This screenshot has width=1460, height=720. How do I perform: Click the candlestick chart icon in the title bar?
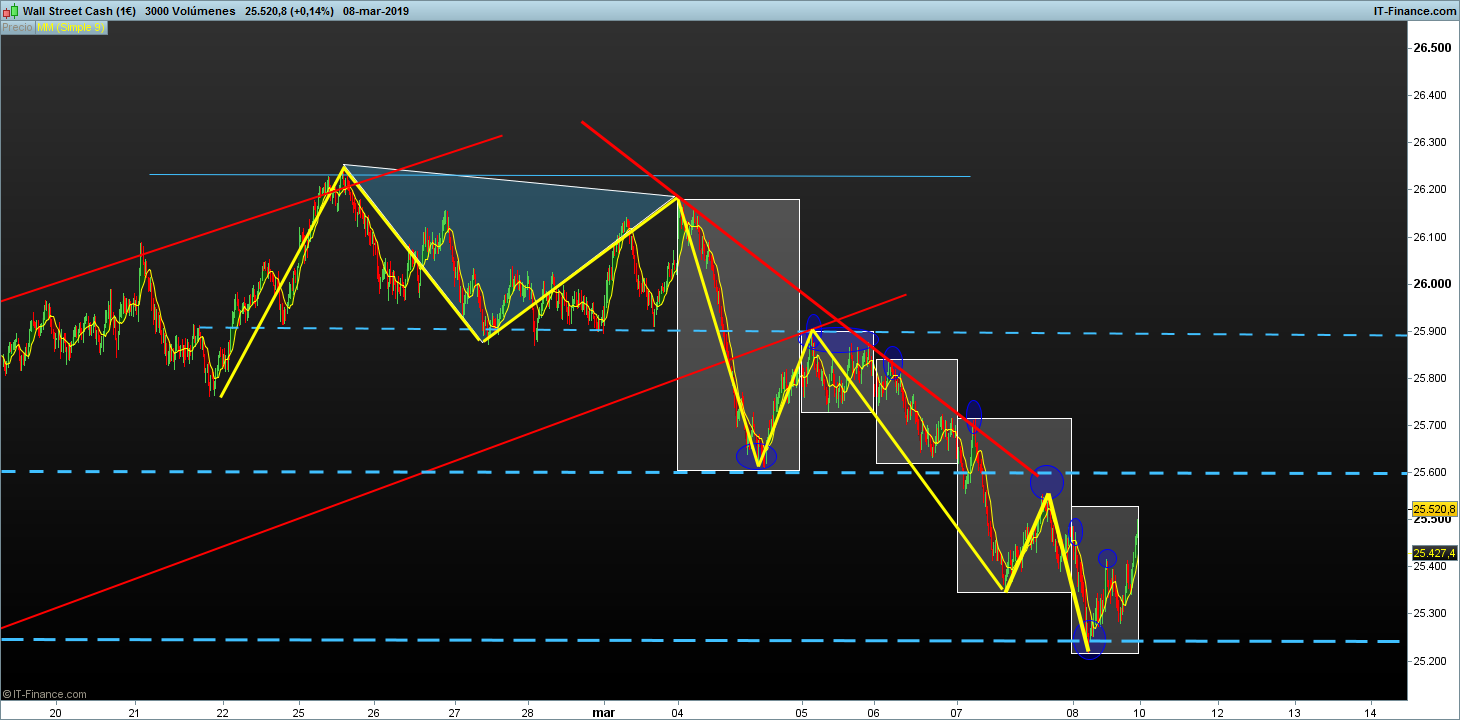pyautogui.click(x=10, y=11)
